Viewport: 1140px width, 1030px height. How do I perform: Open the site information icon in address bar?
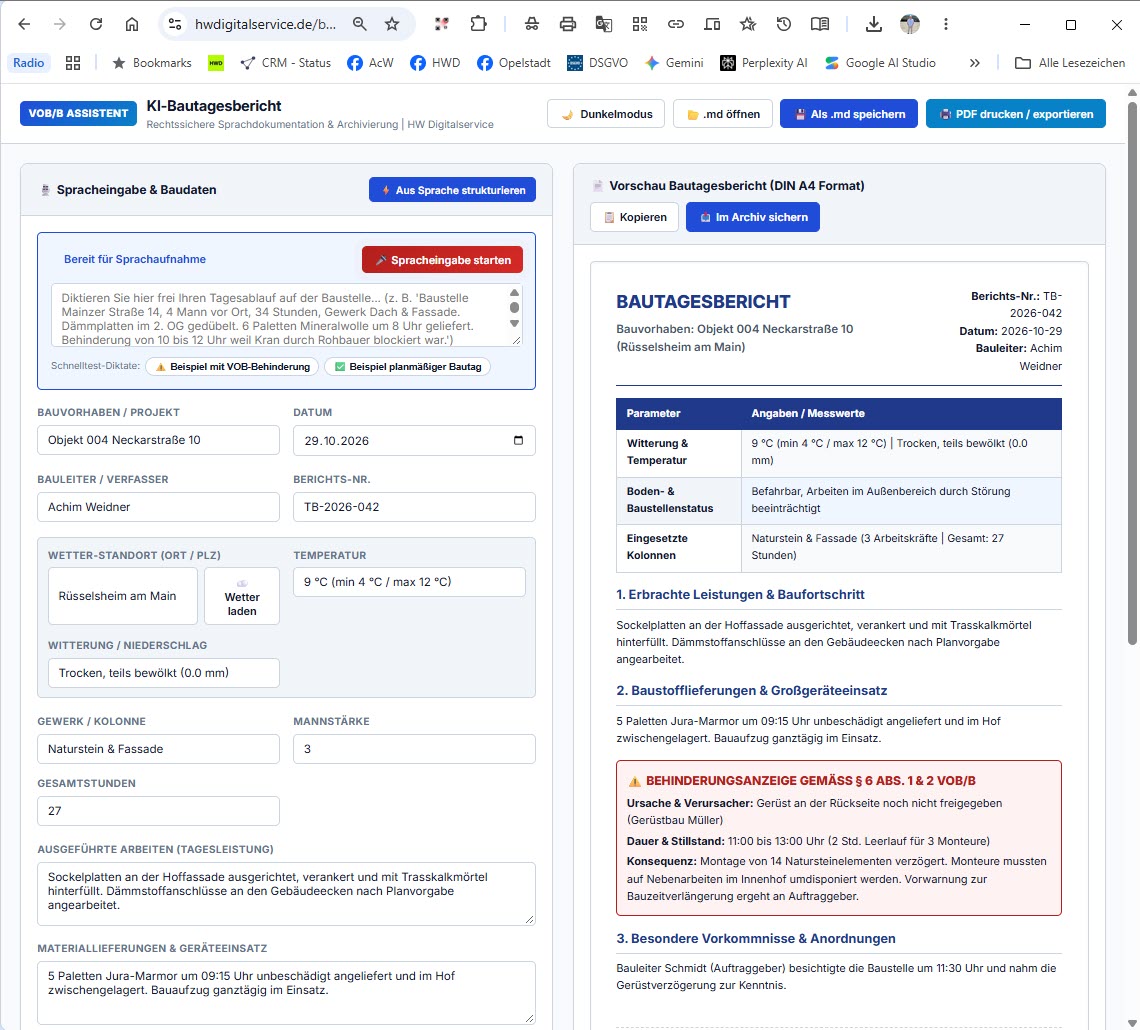click(x=174, y=24)
